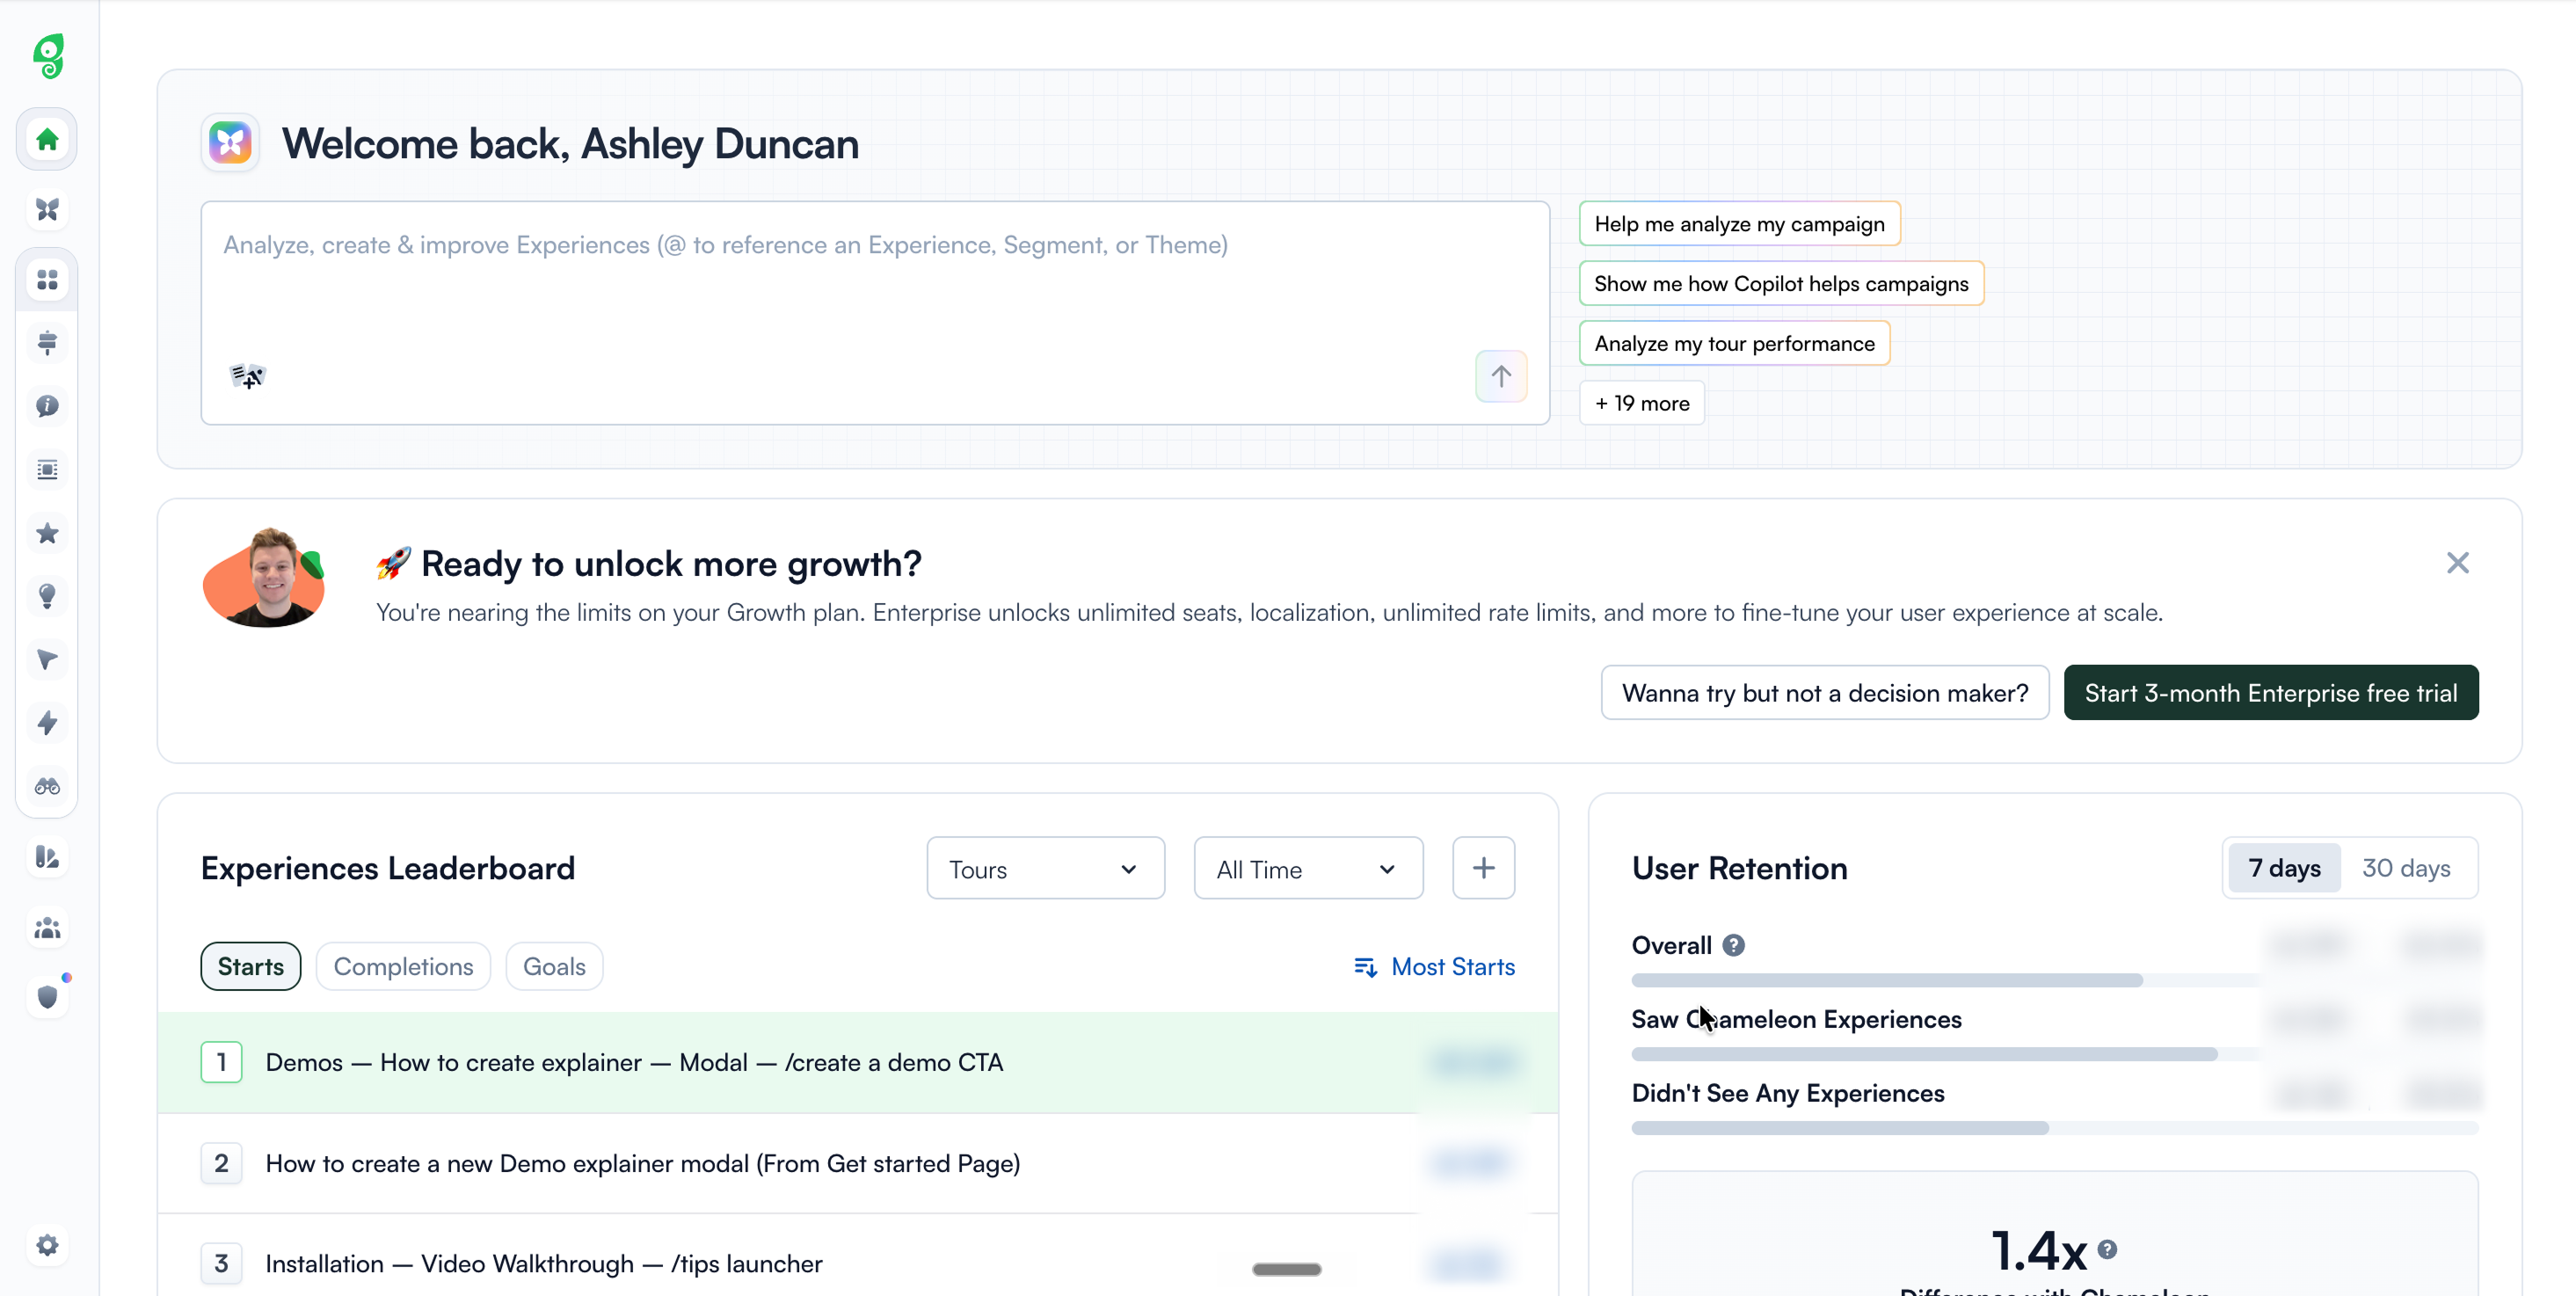Click the rank 1 number badge

pyautogui.click(x=221, y=1062)
